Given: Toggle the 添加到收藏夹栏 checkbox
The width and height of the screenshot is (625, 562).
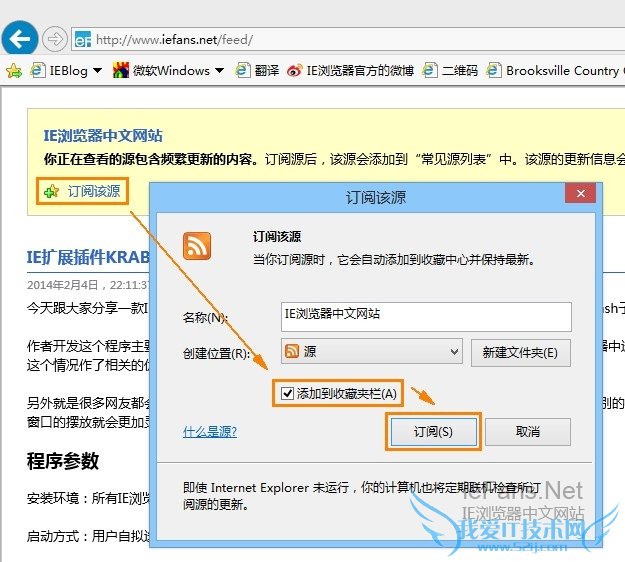Looking at the screenshot, I should (x=287, y=393).
